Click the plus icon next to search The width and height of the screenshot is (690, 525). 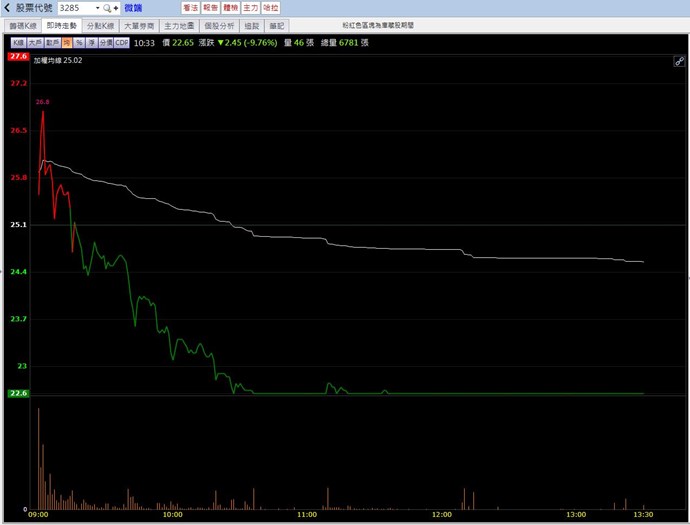116,8
